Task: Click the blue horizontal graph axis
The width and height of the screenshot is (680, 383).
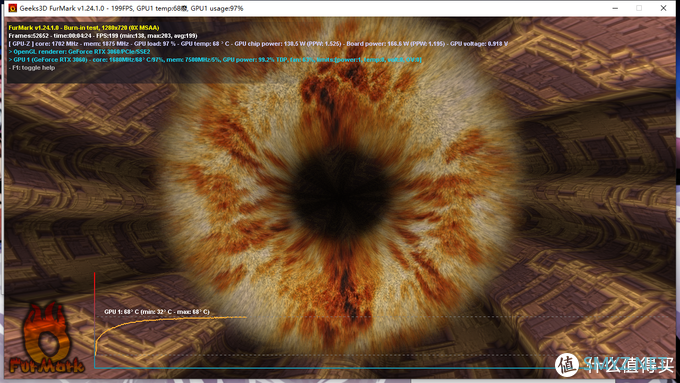Action: tap(325, 368)
